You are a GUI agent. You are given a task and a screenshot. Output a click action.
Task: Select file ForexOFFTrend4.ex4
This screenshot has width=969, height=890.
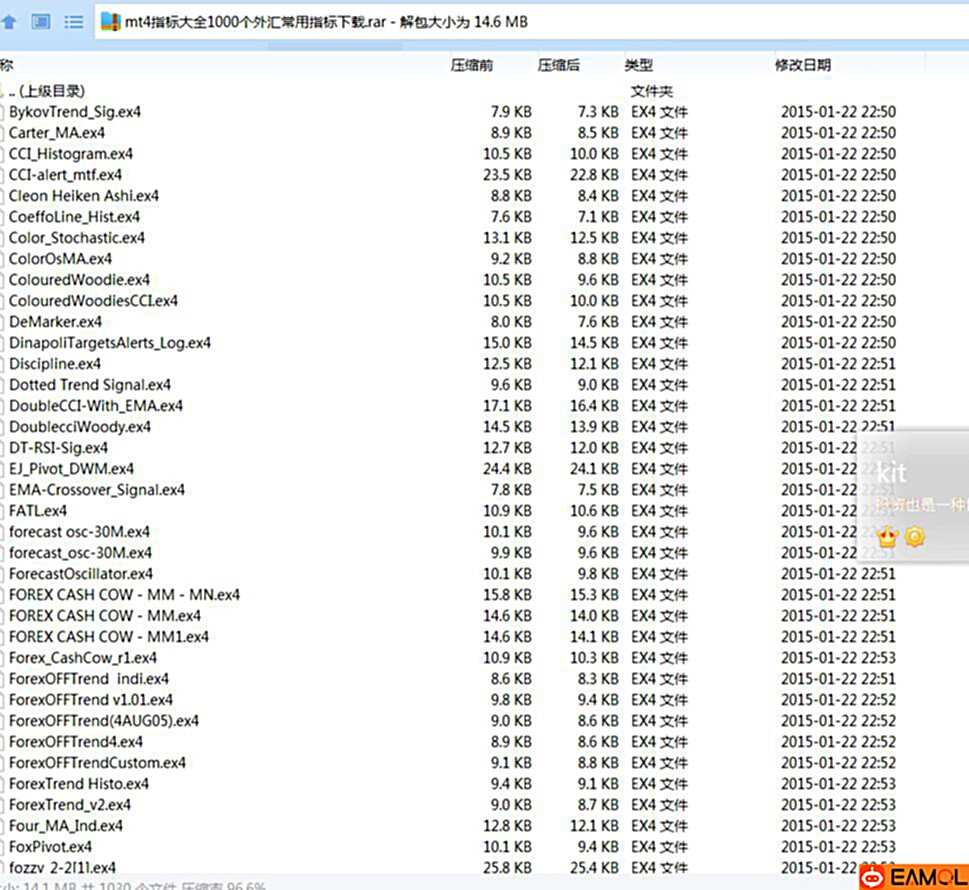tap(75, 742)
